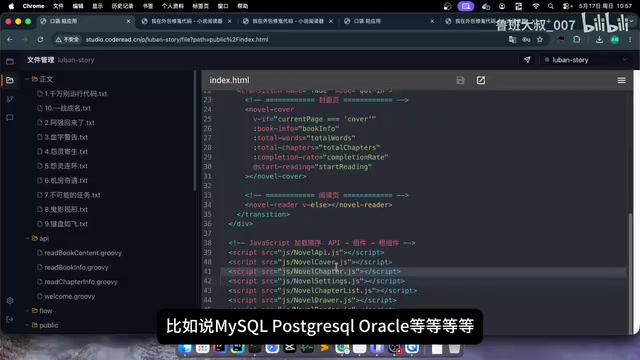Open welcome.groovy file
640x360 pixels.
click(66, 296)
